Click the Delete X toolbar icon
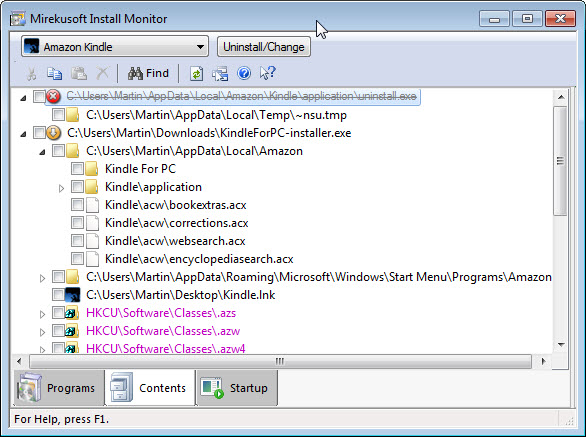586x437 pixels. pos(102,73)
